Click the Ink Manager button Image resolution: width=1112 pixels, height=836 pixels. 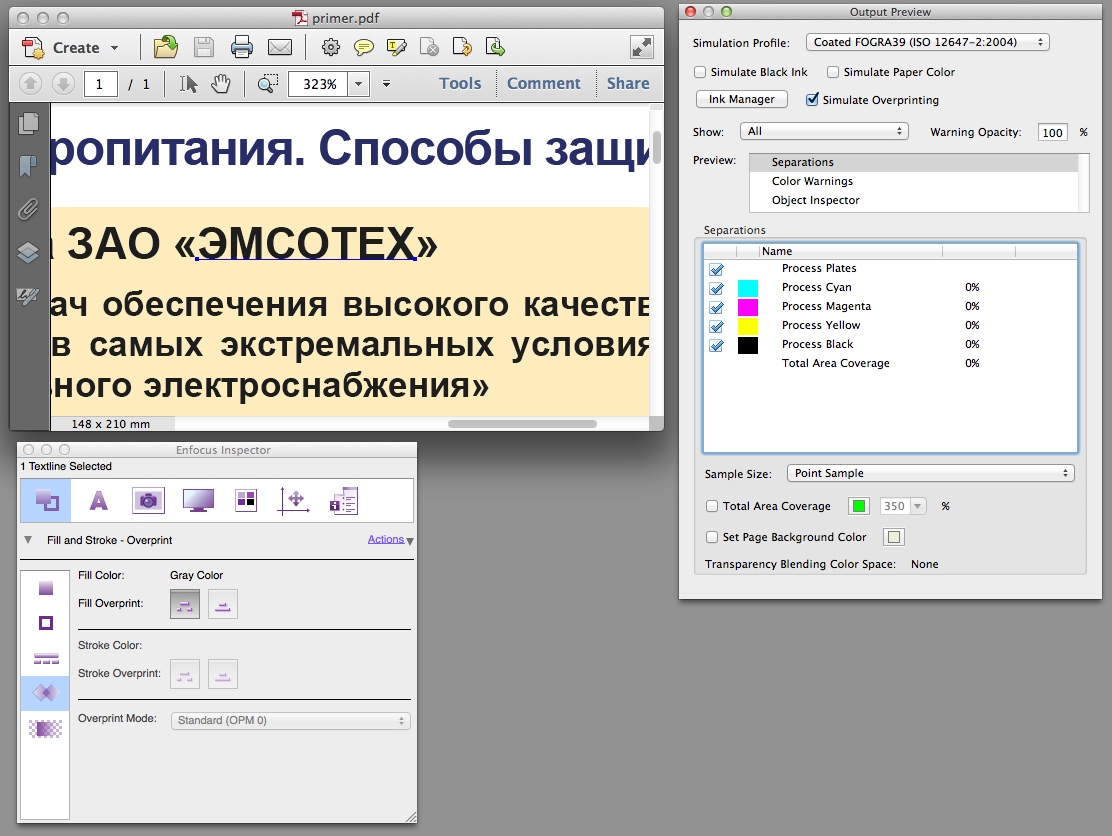(742, 99)
